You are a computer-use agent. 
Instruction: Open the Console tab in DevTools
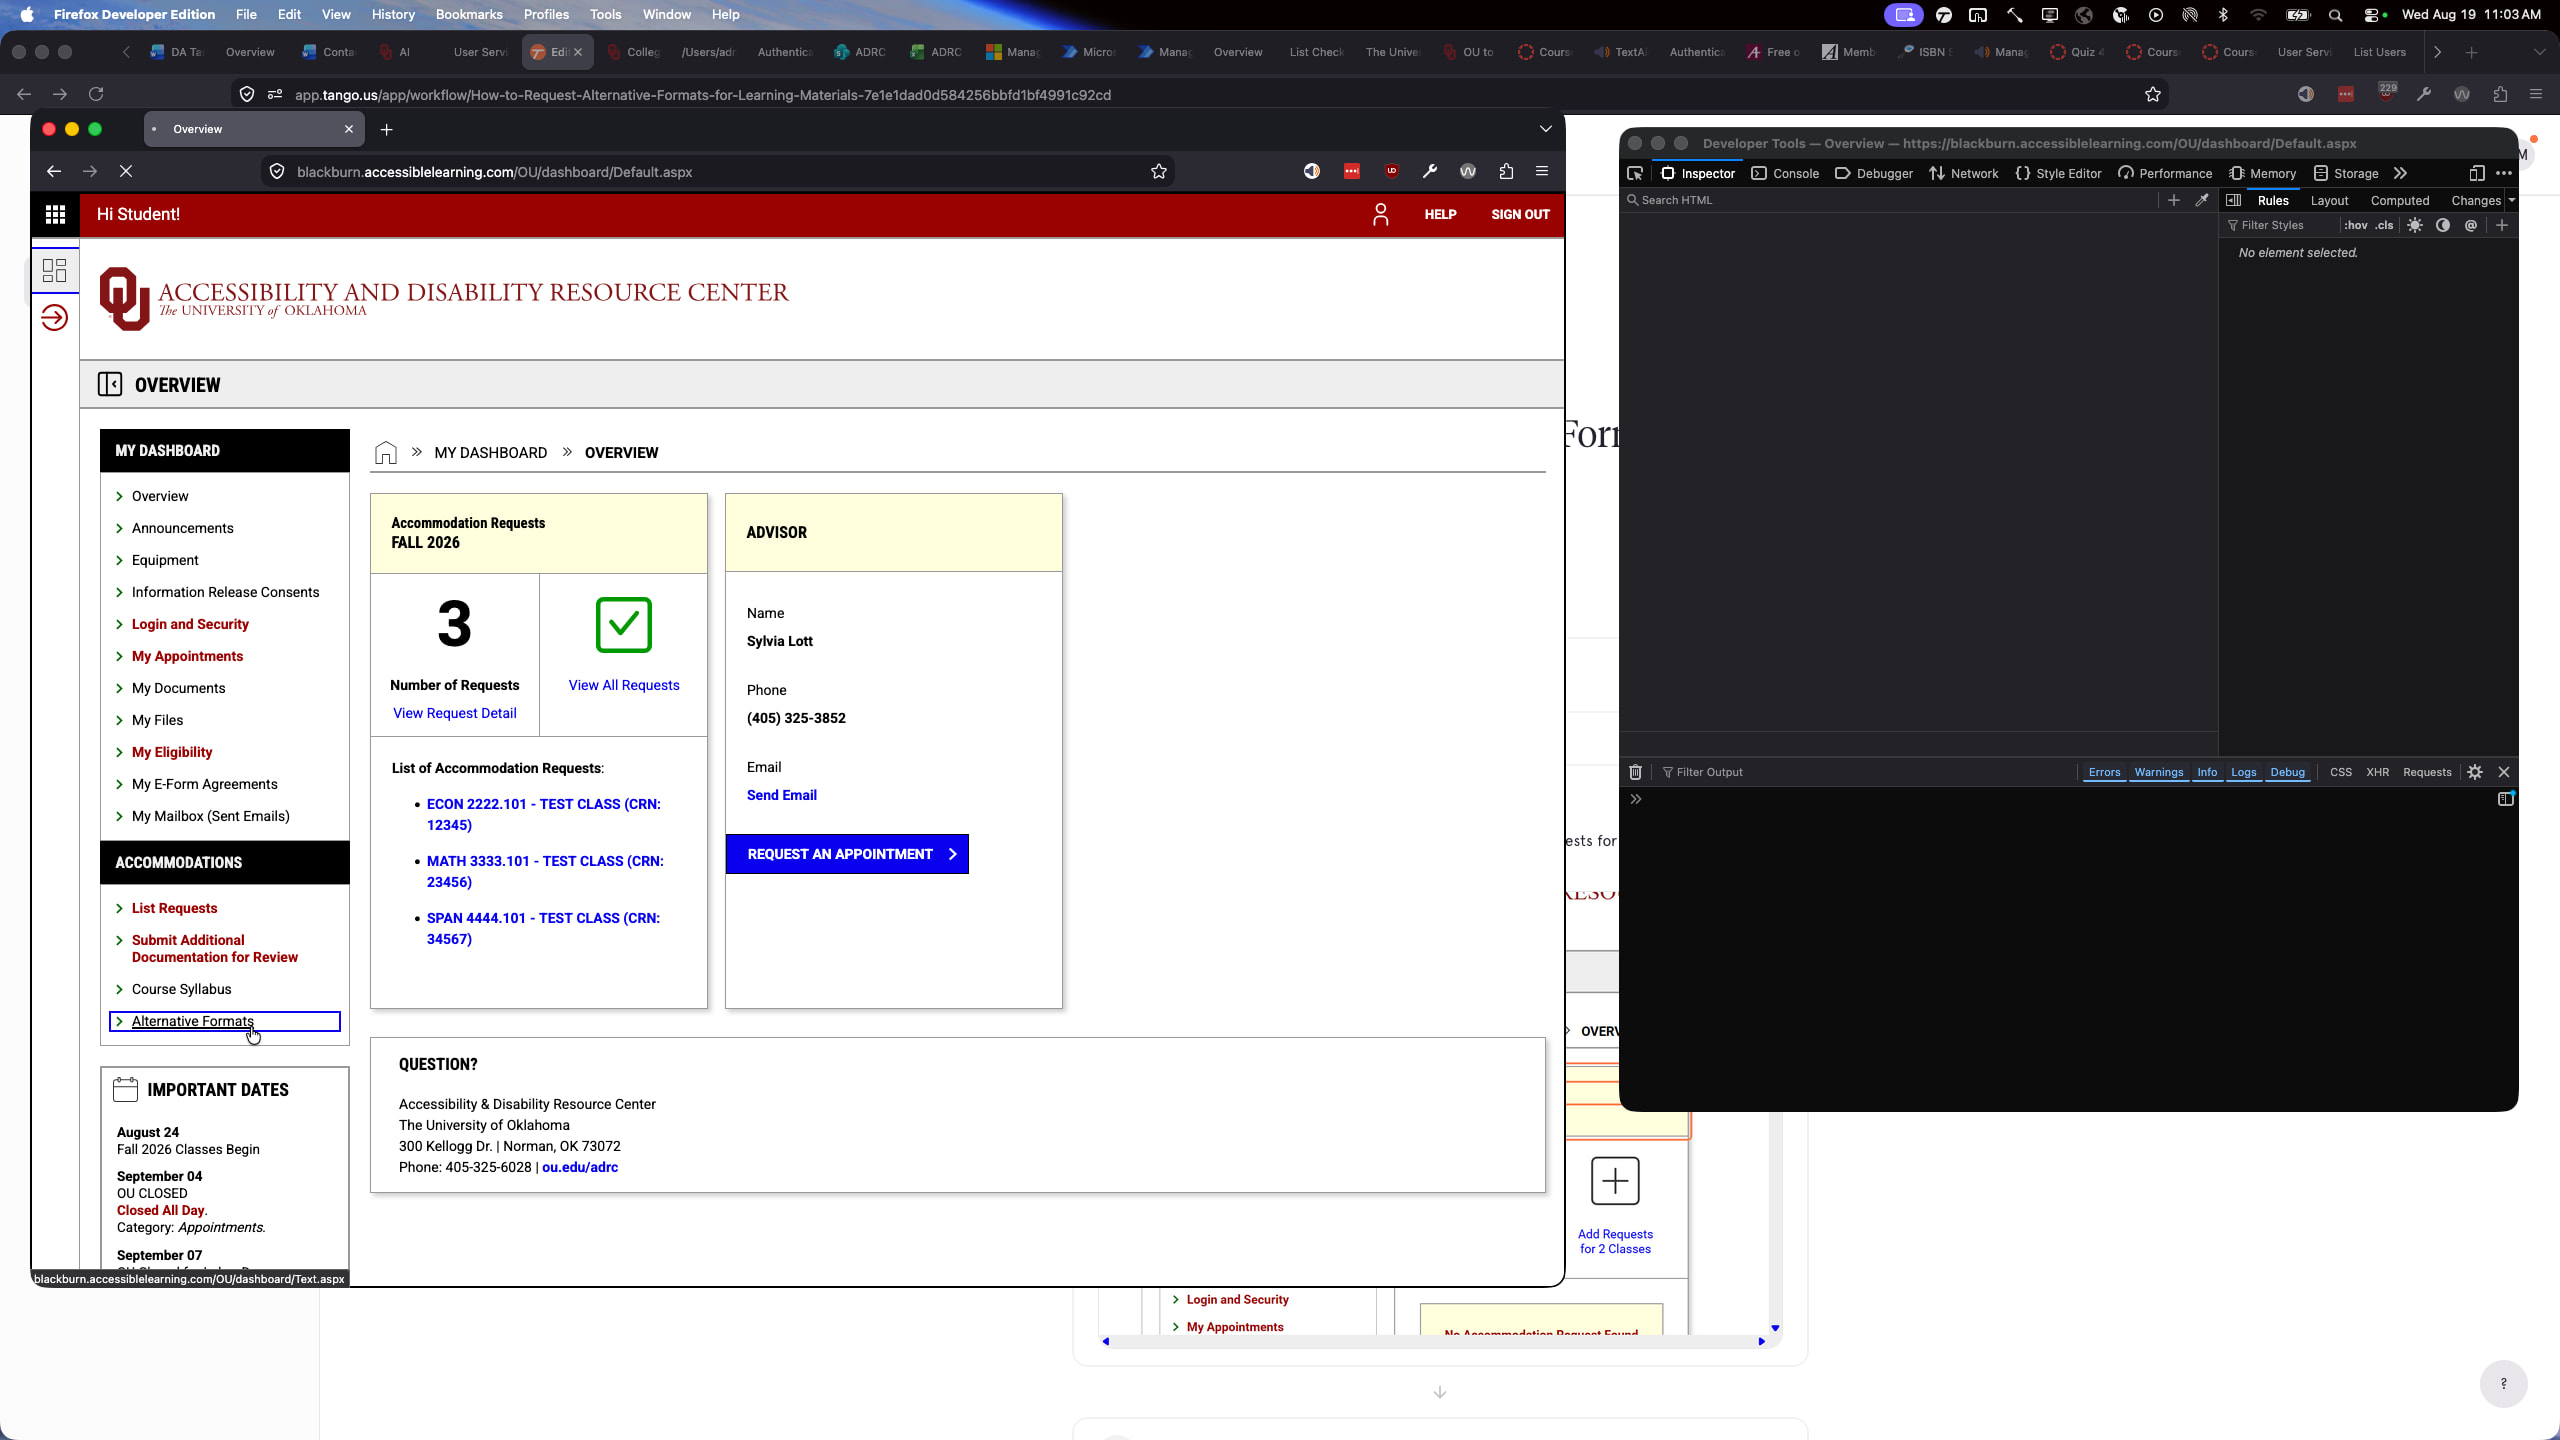tap(1785, 174)
